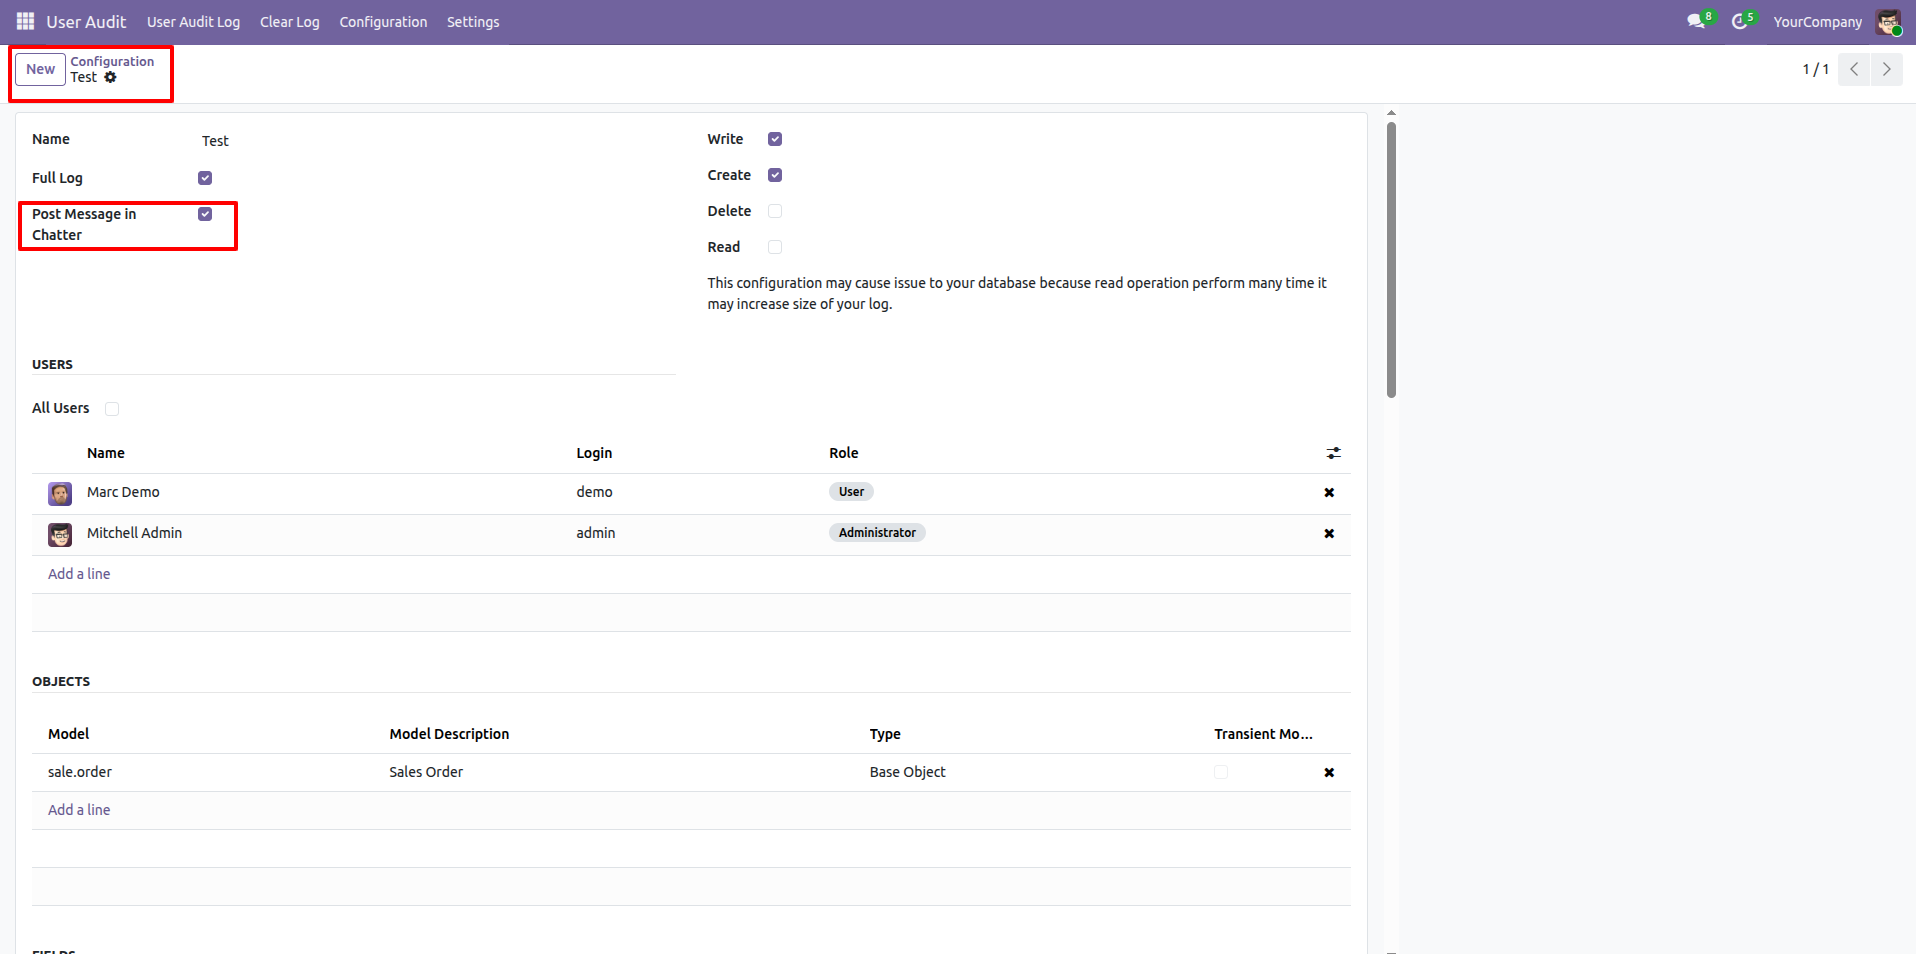Screen dimensions: 1916x954
Task: Click the gear icon beside Test
Action: point(111,77)
